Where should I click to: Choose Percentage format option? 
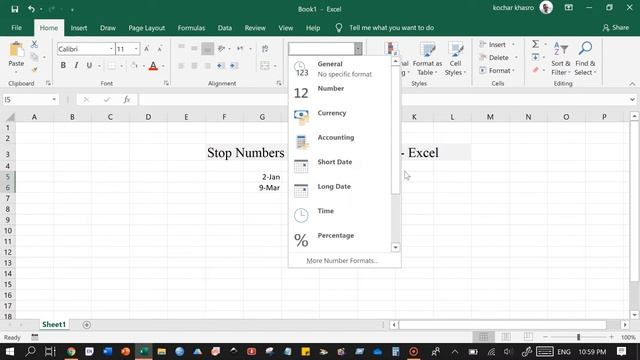pos(340,240)
